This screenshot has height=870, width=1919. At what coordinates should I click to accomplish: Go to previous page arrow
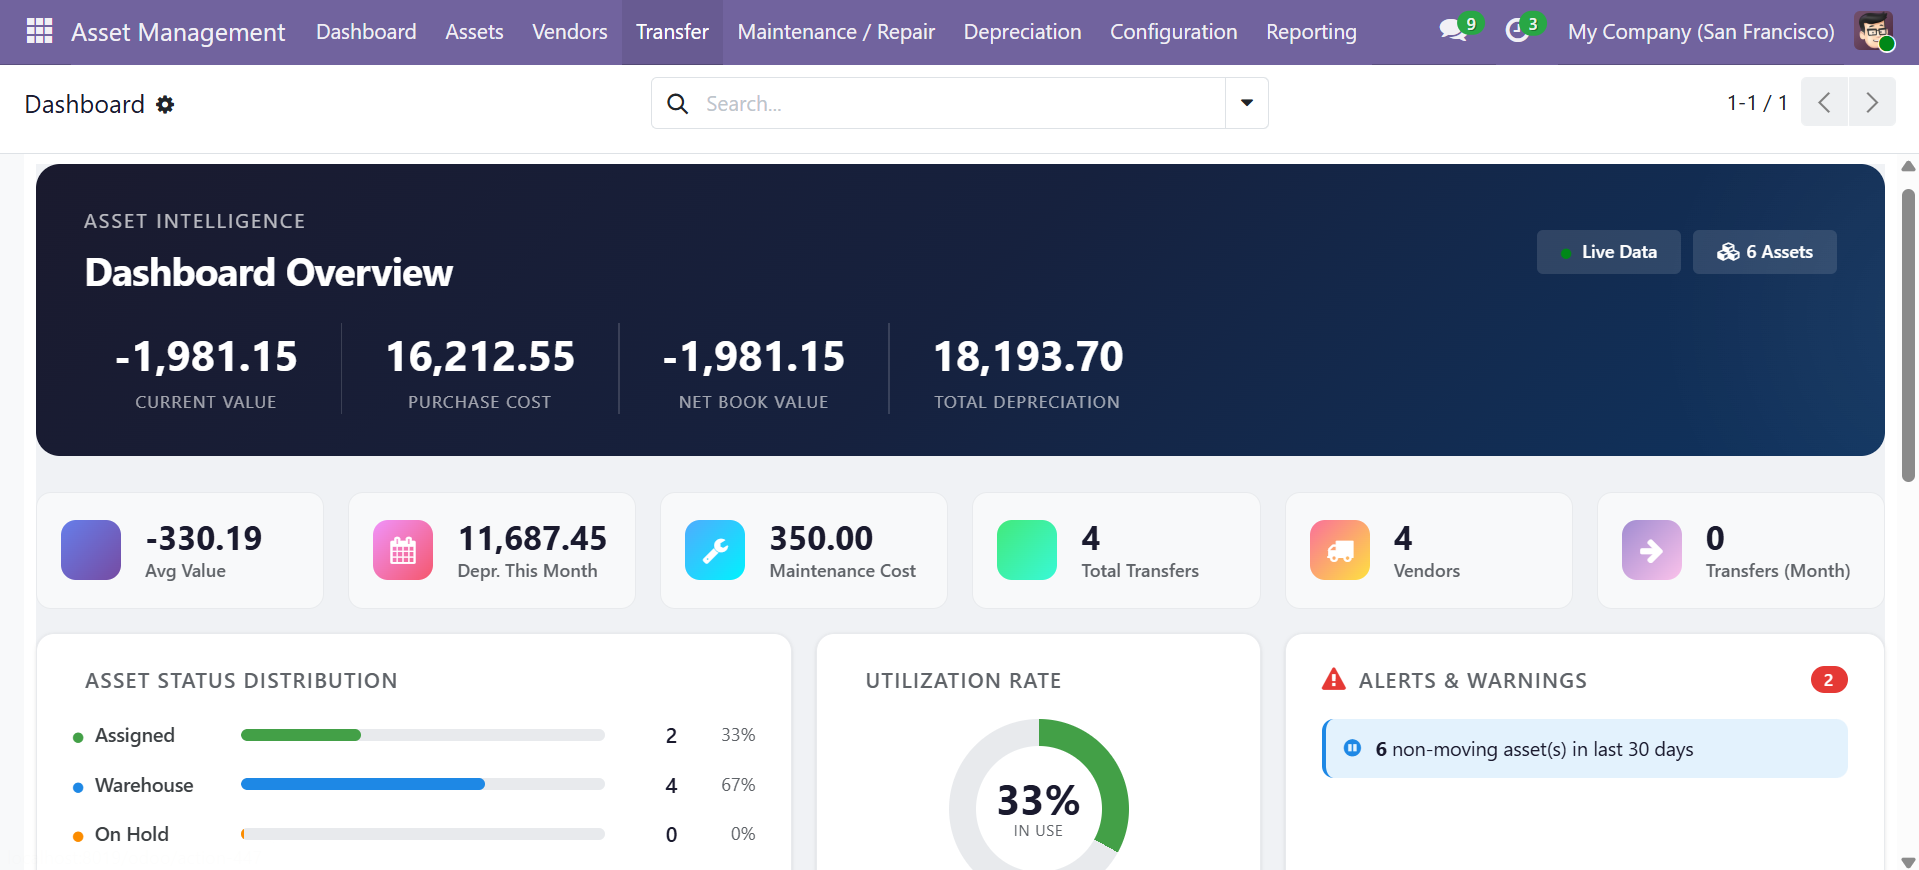(x=1824, y=102)
